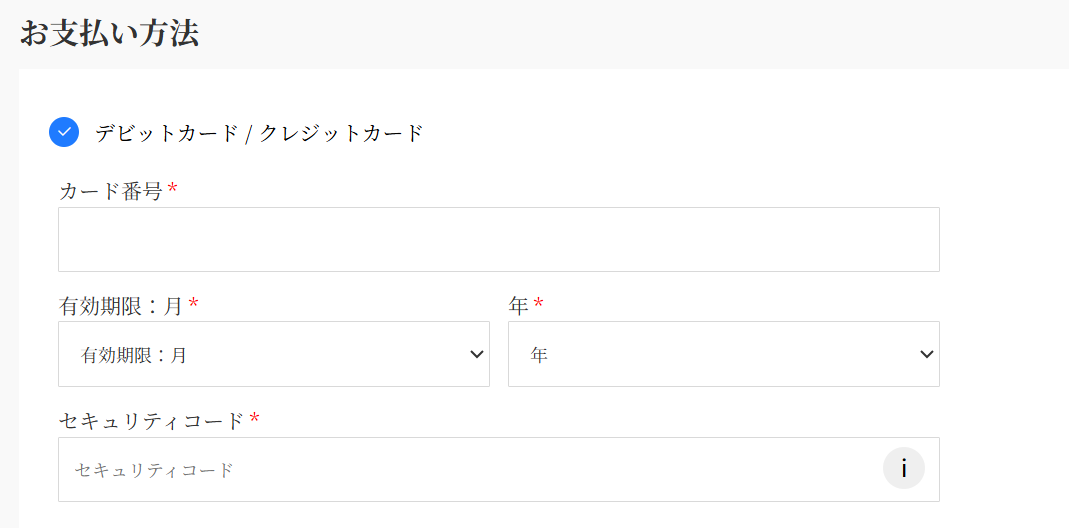Click the chevron arrow on year dropdown
Viewport: 1069px width, 528px height.
click(927, 354)
